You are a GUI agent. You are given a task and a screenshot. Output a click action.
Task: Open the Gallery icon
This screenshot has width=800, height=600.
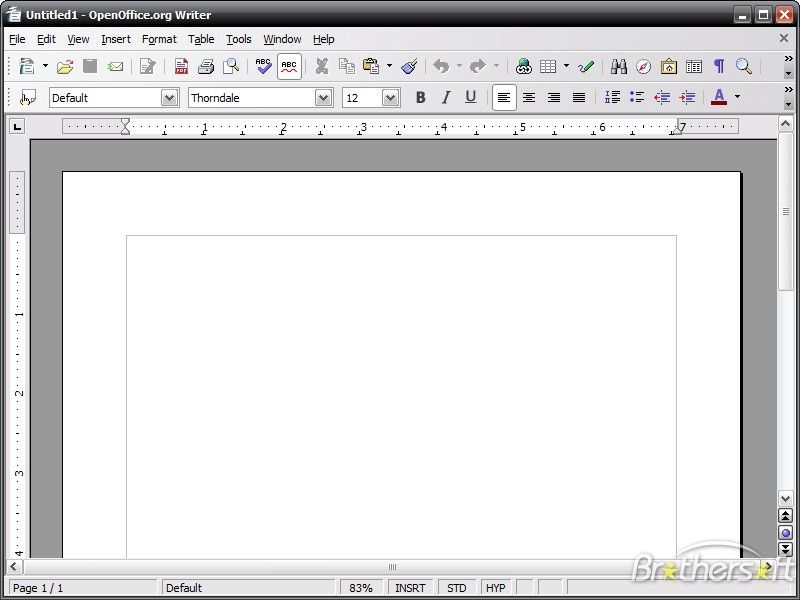pos(669,66)
